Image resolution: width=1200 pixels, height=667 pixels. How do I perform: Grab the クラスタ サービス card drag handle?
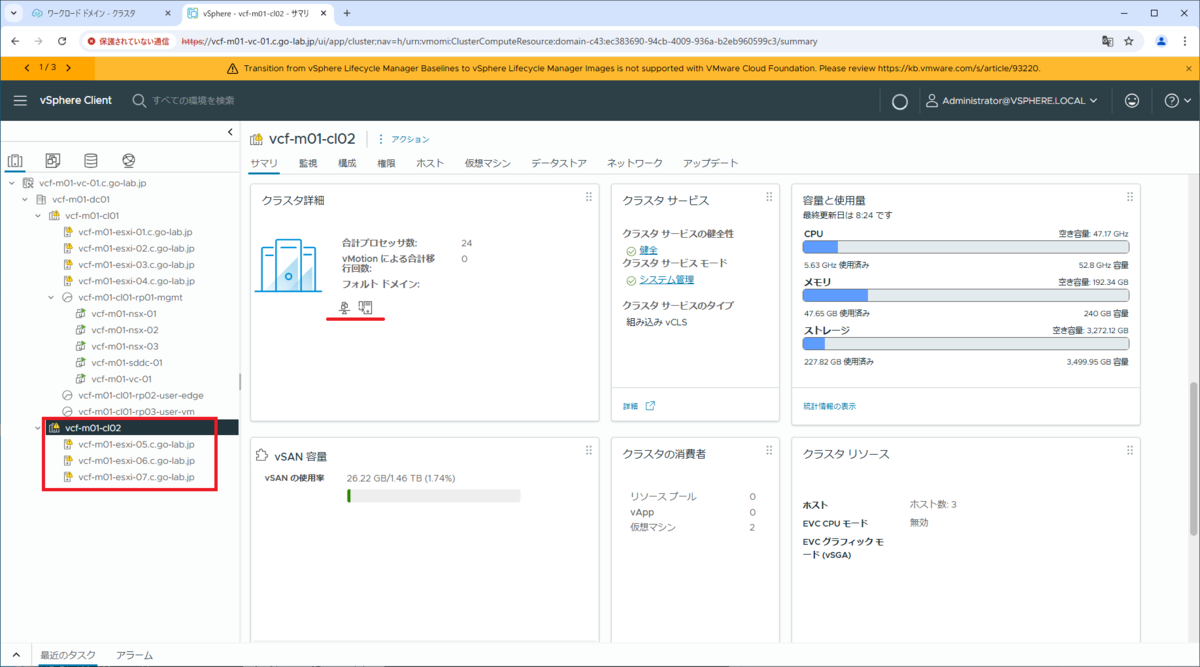click(x=769, y=197)
